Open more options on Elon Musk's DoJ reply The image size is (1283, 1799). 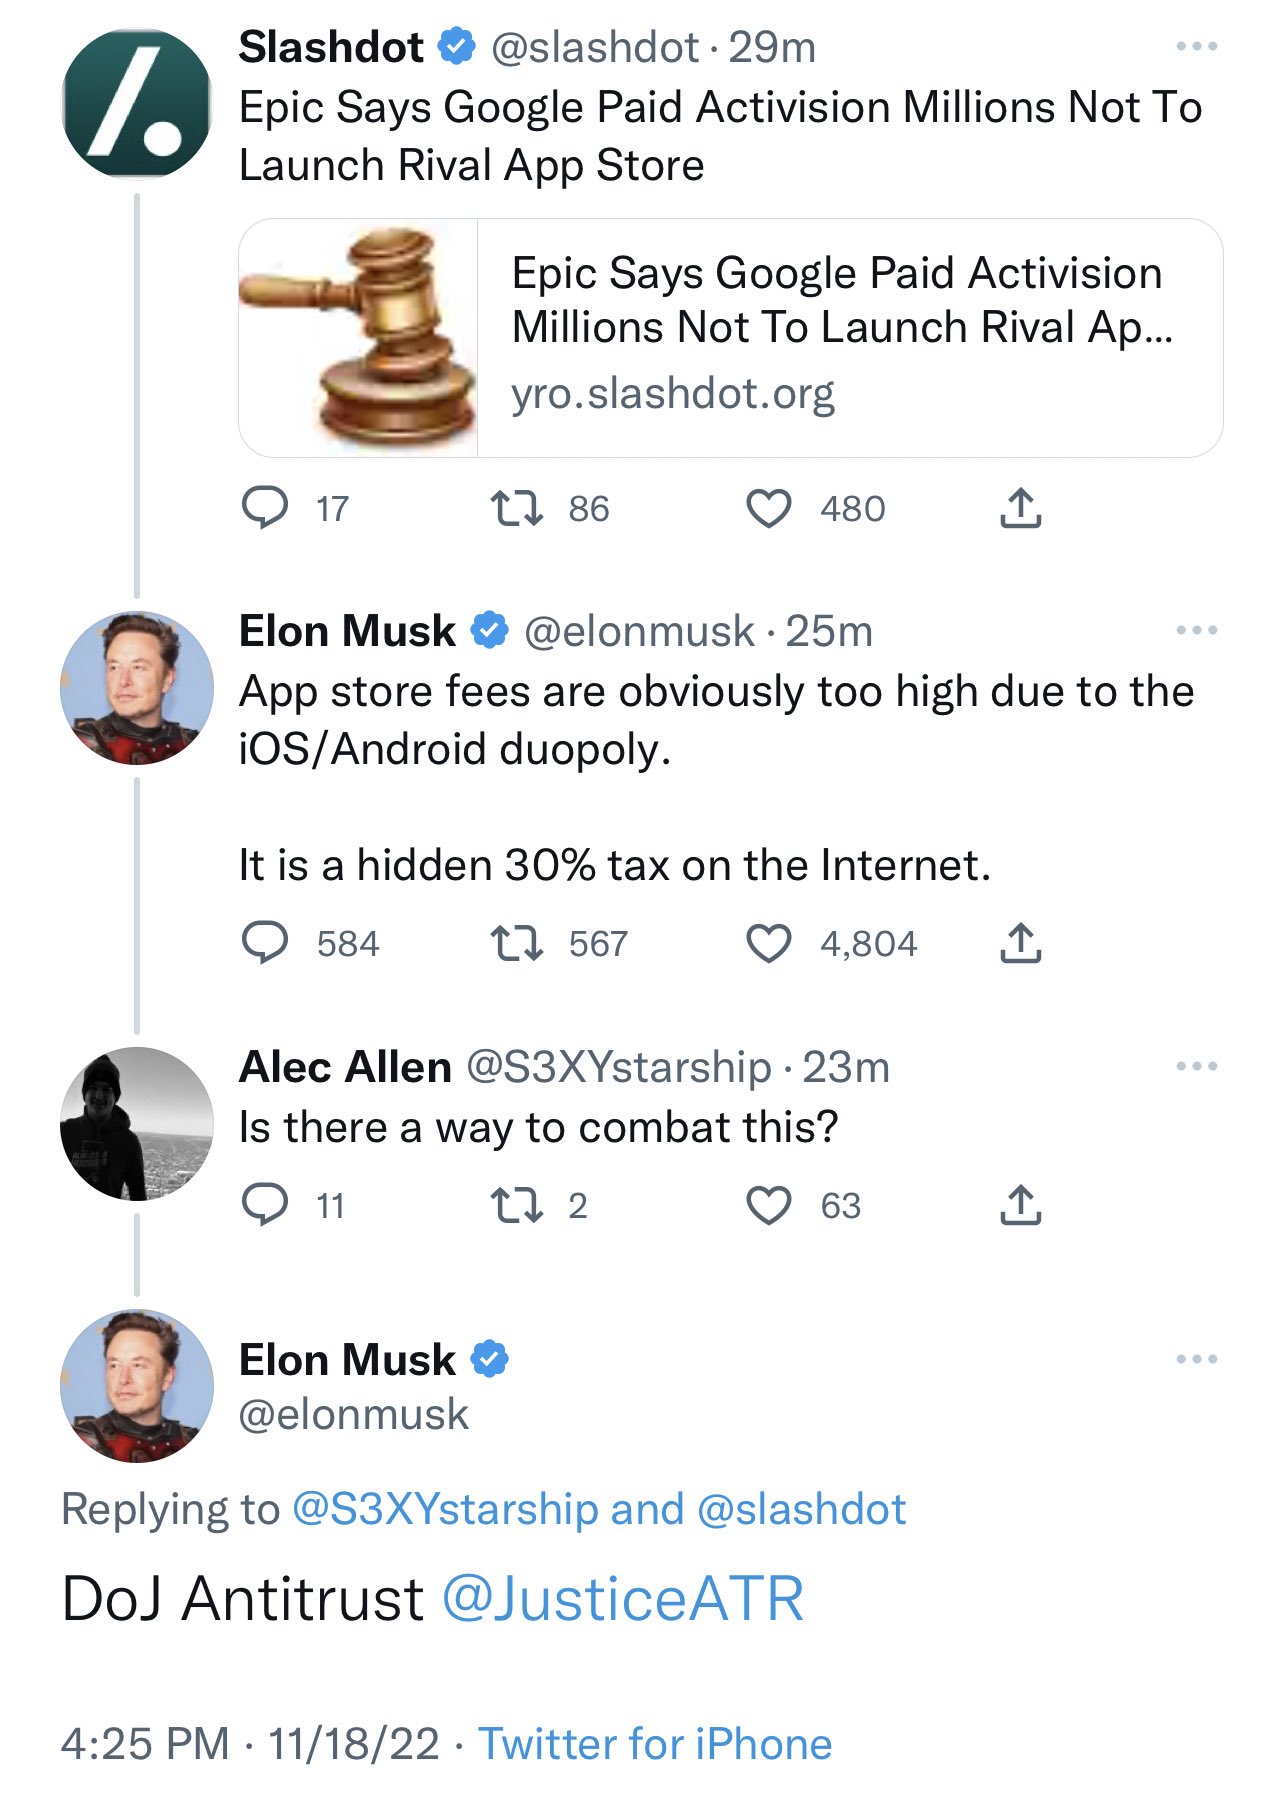[x=1196, y=1359]
